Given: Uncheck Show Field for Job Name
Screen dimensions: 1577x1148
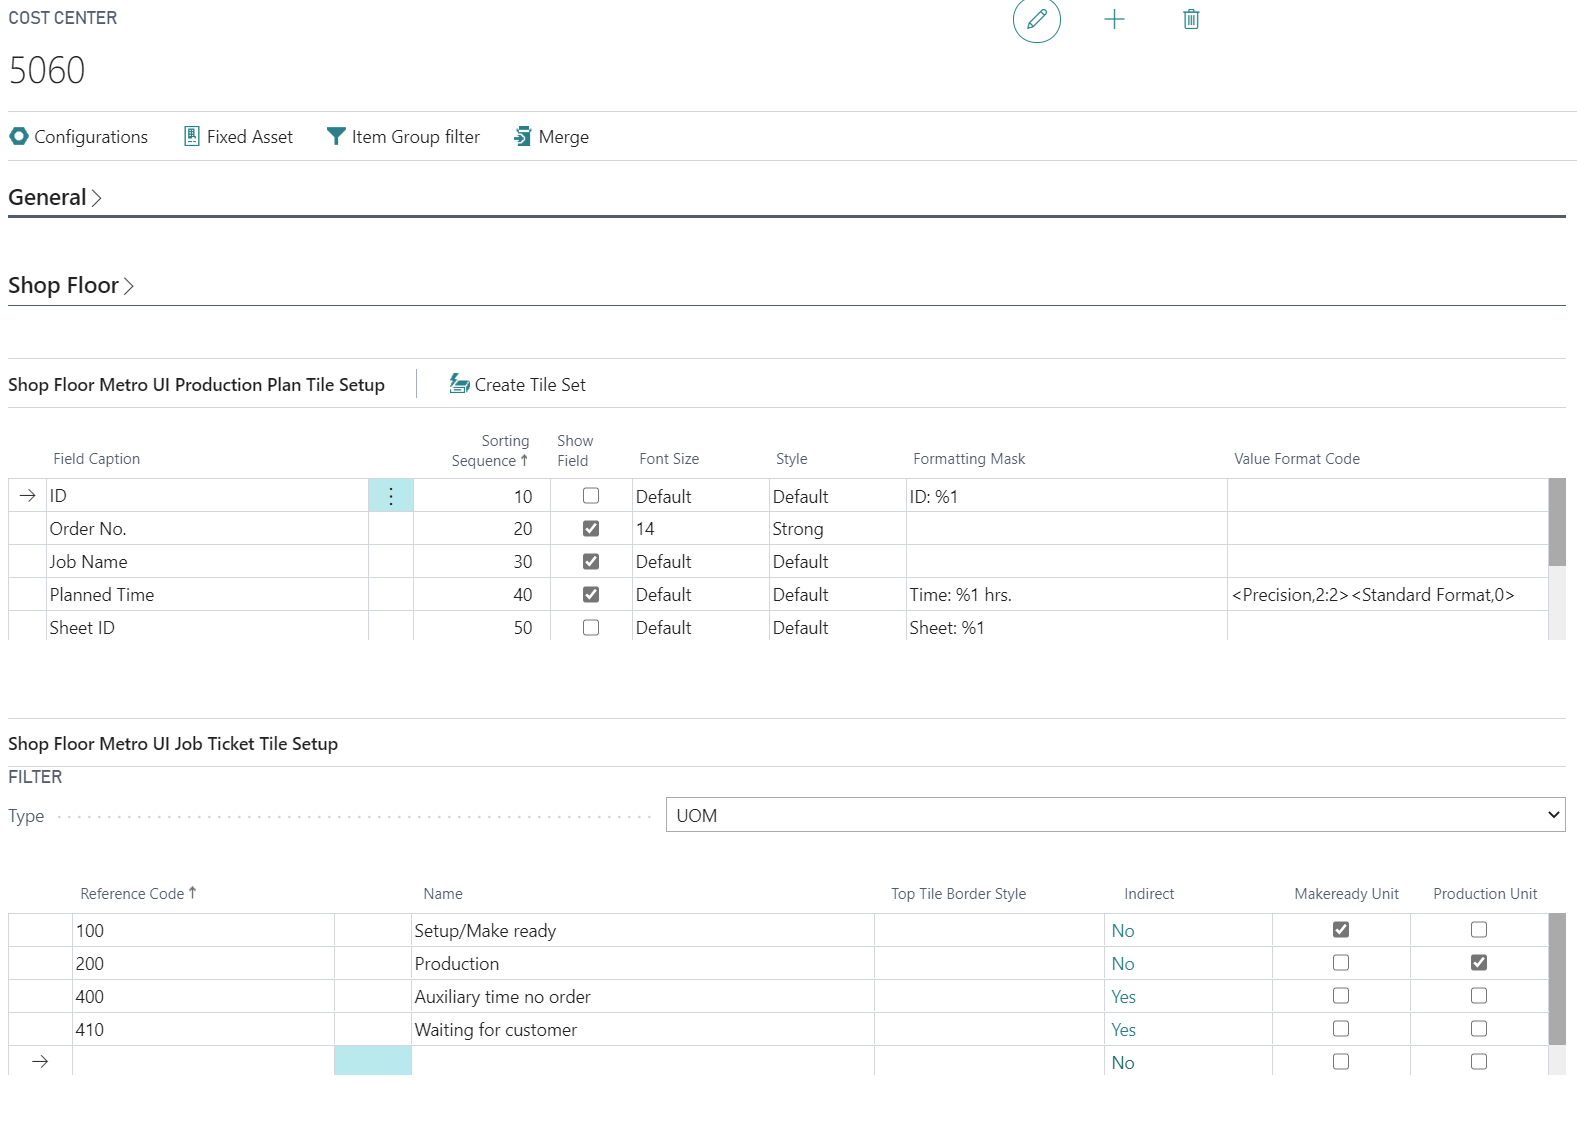Looking at the screenshot, I should [x=591, y=561].
